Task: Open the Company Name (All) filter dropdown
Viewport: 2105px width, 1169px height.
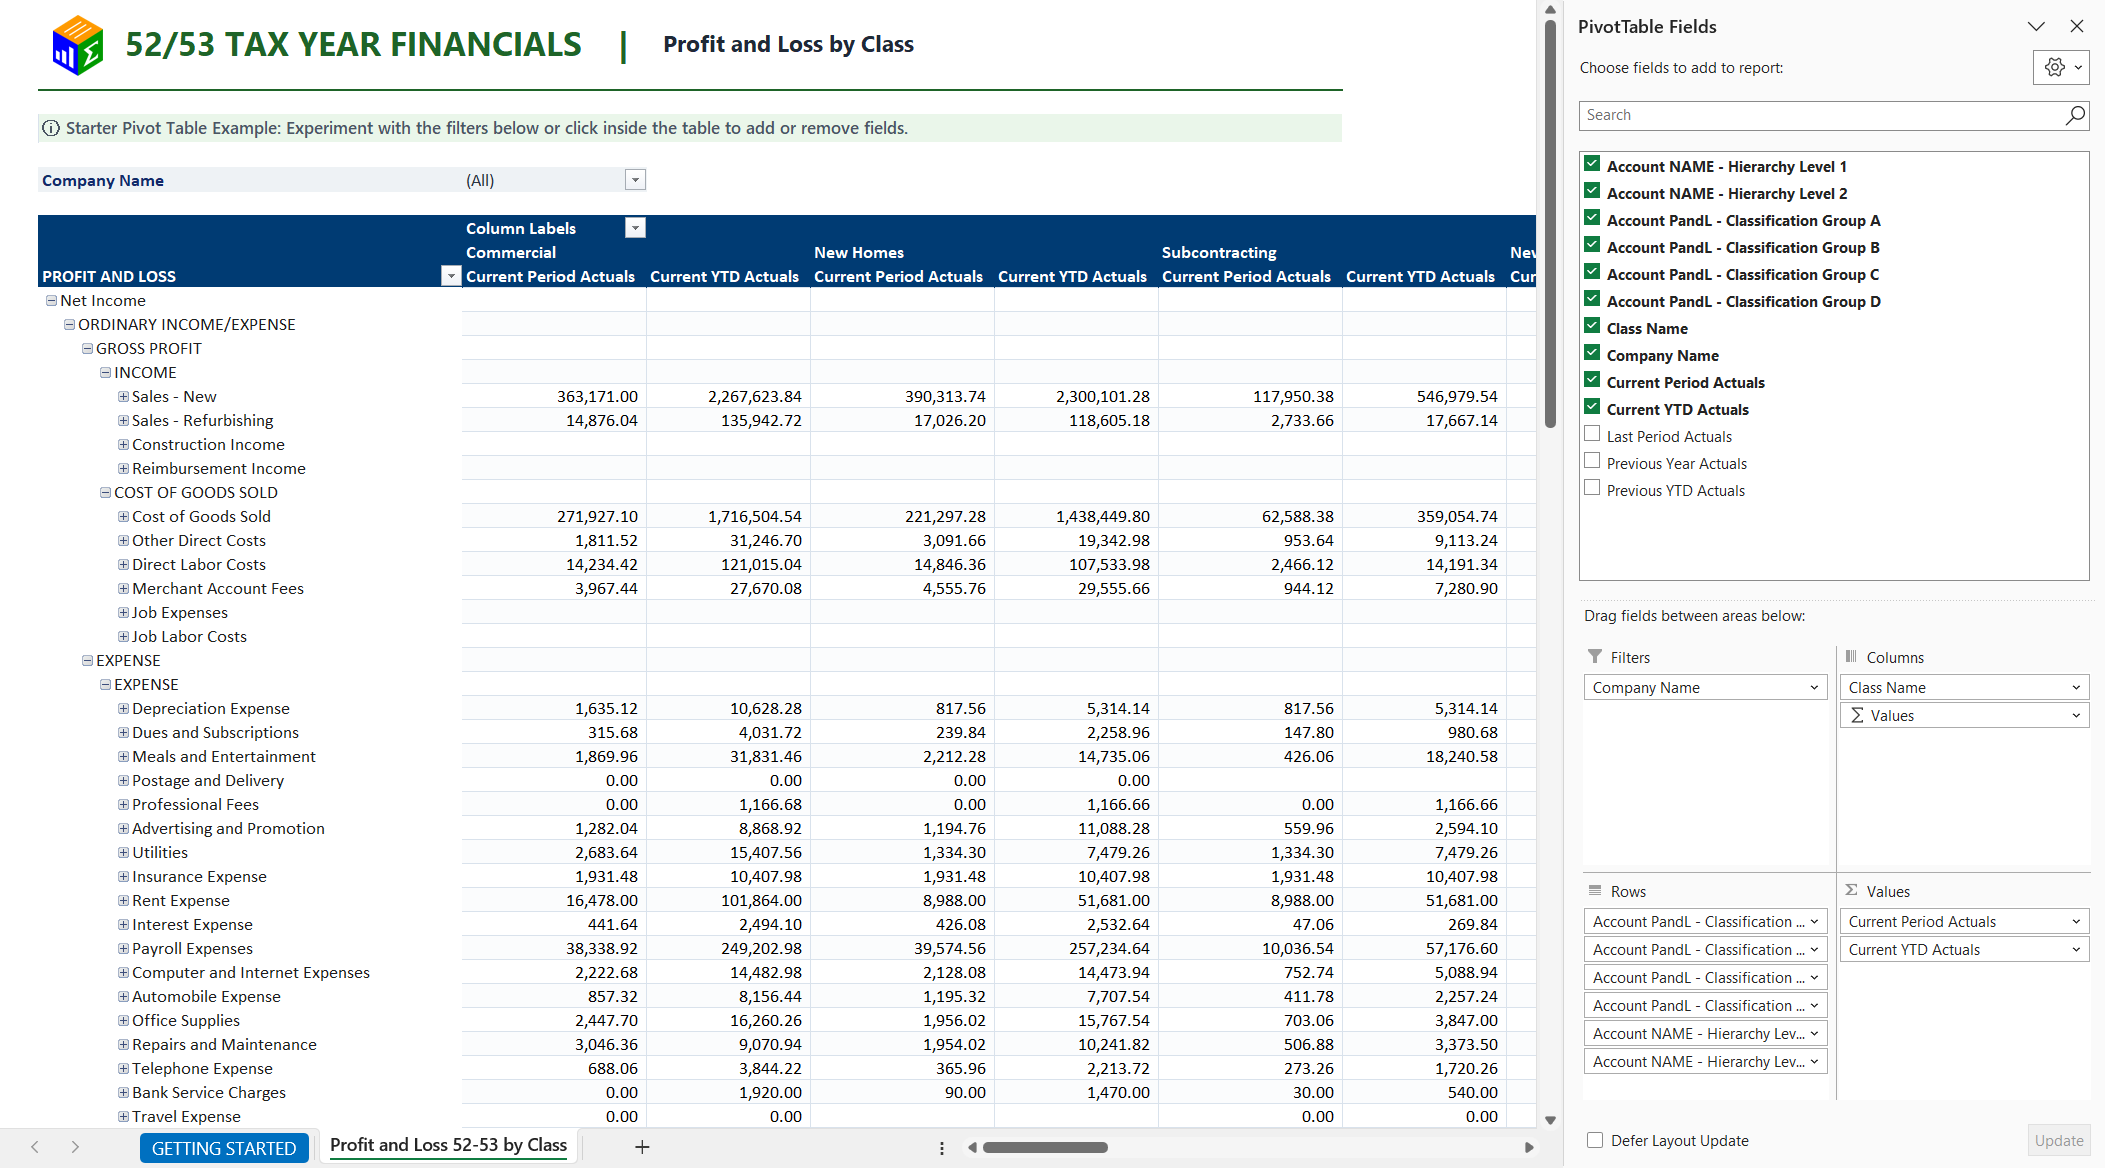Action: pyautogui.click(x=635, y=180)
